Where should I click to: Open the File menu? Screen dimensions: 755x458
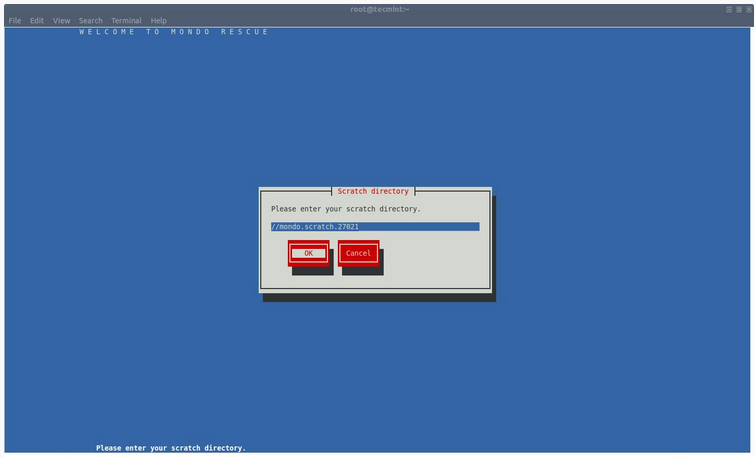(x=14, y=20)
